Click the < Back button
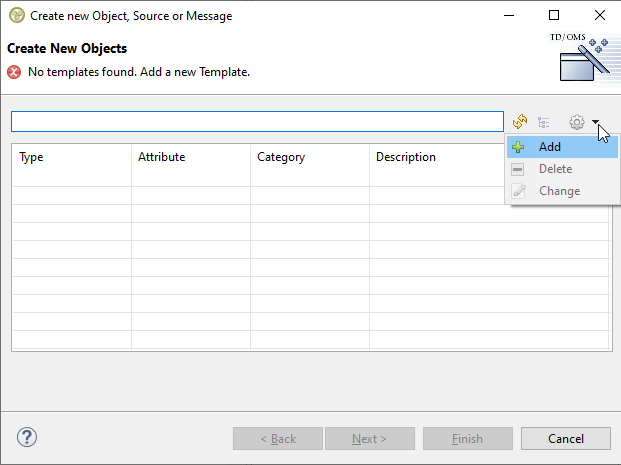 click(278, 439)
